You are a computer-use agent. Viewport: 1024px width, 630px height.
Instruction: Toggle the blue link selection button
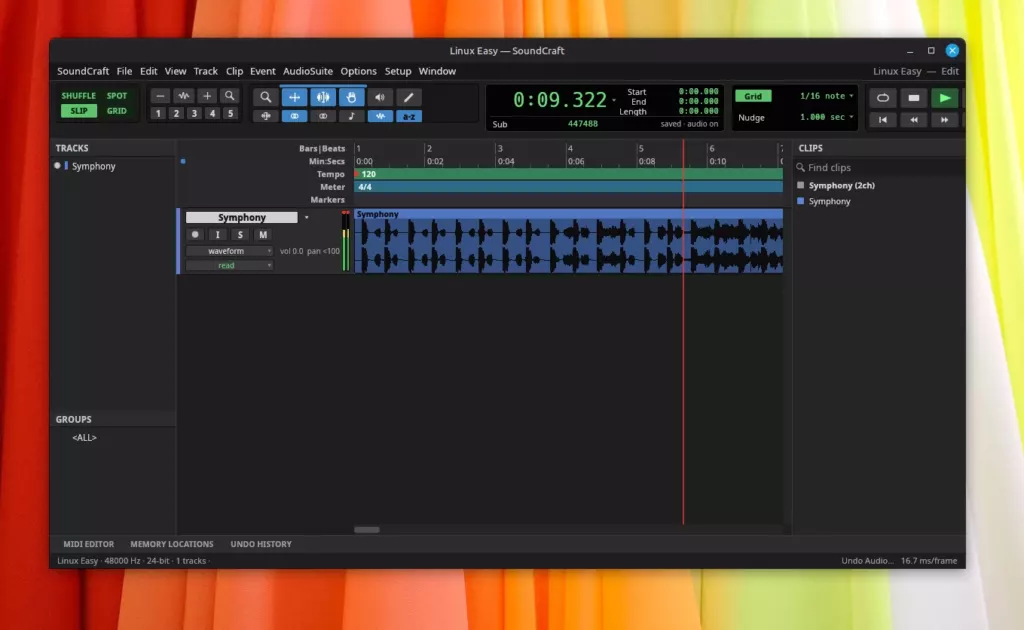[295, 116]
